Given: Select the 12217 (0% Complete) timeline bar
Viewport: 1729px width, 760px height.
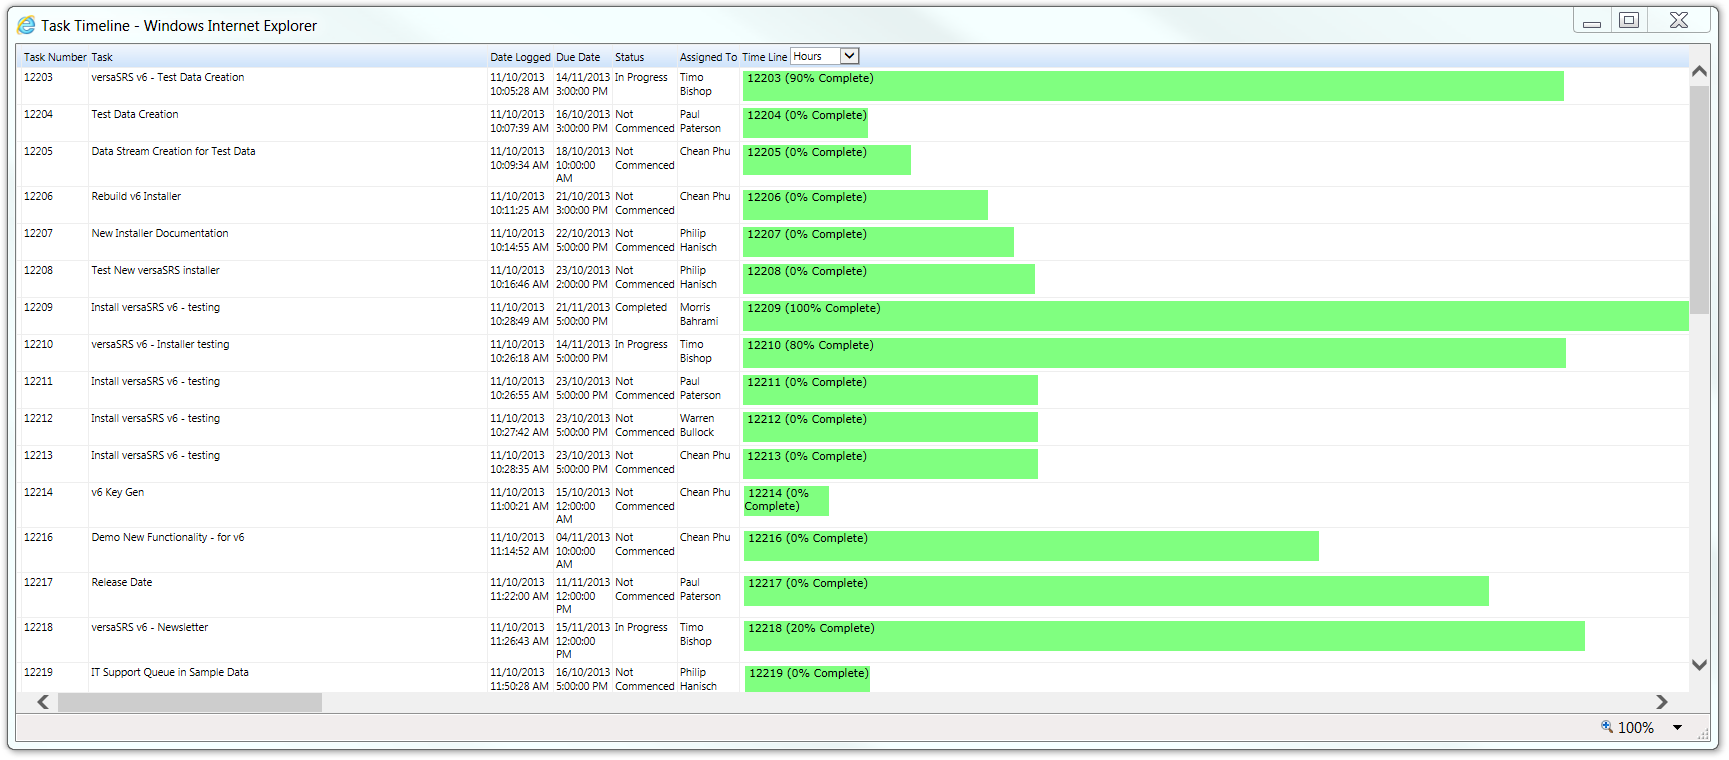Looking at the screenshot, I should pyautogui.click(x=1116, y=591).
